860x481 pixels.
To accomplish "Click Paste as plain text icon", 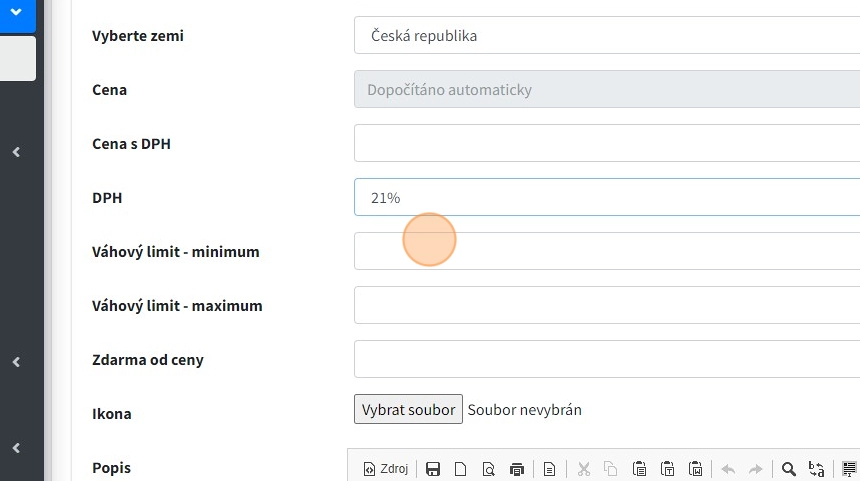I will [x=668, y=469].
